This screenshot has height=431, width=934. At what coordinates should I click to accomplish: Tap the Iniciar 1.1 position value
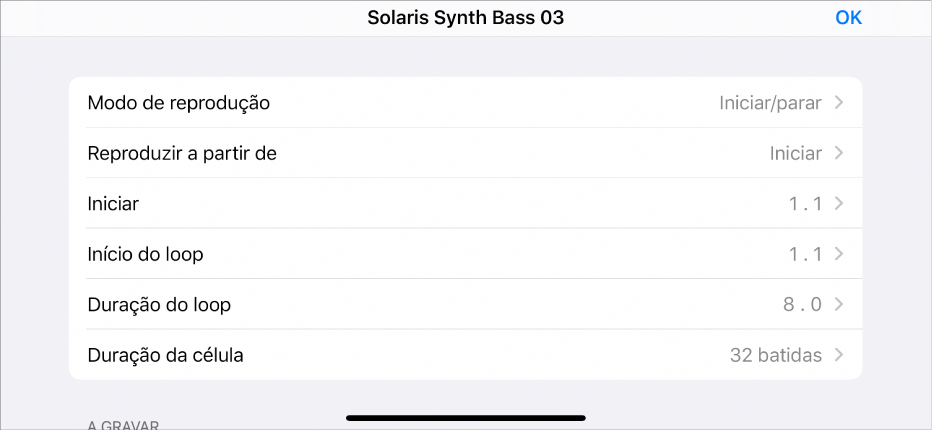click(805, 204)
